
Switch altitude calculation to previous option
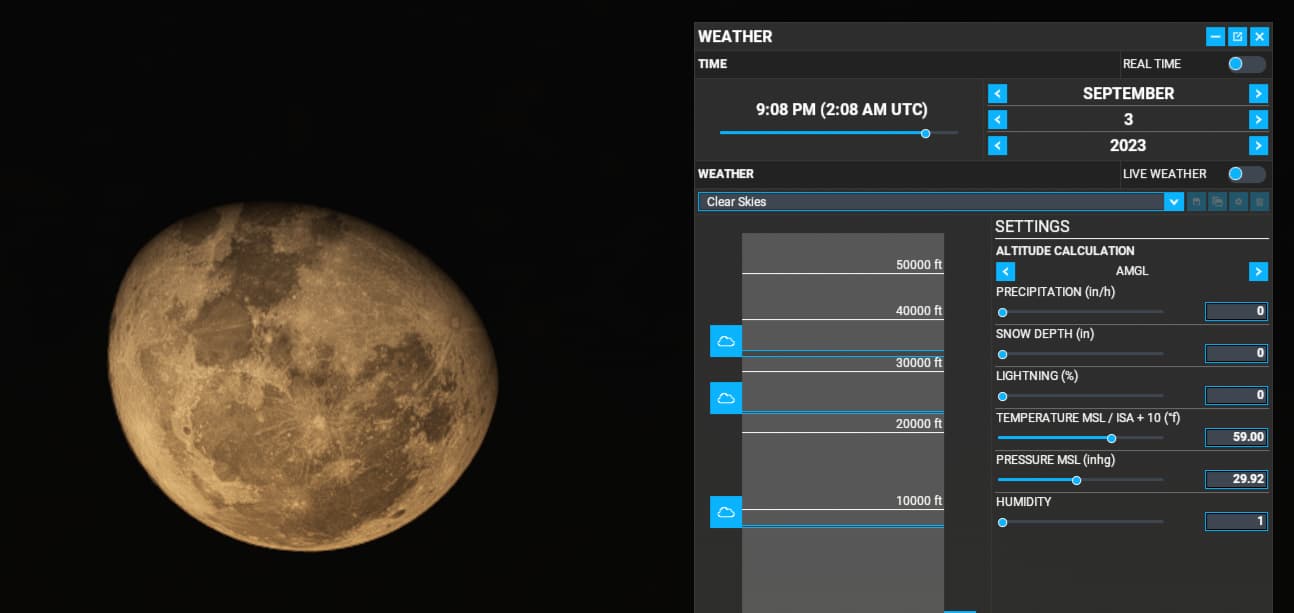pyautogui.click(x=1006, y=272)
